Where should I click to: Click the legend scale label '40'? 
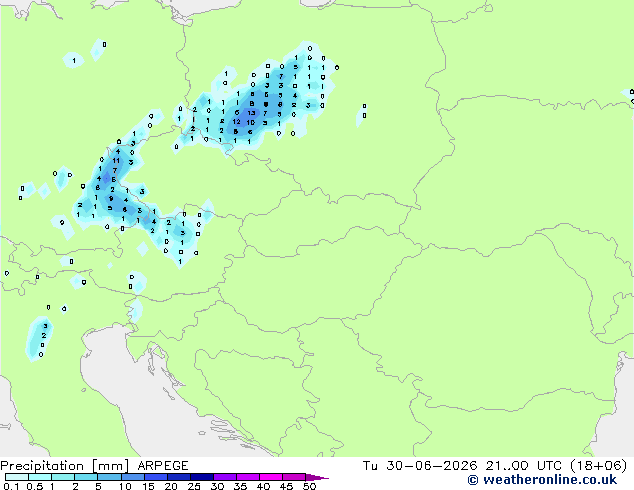[263, 486]
